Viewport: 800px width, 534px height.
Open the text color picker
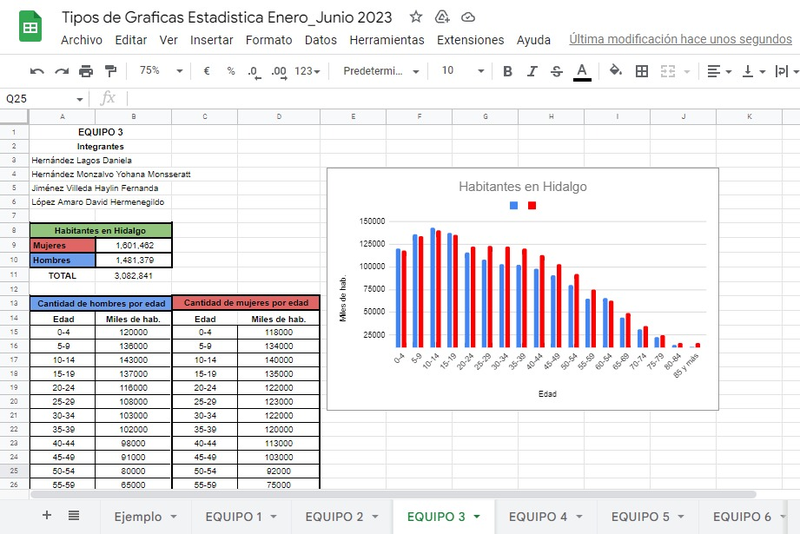coord(582,72)
